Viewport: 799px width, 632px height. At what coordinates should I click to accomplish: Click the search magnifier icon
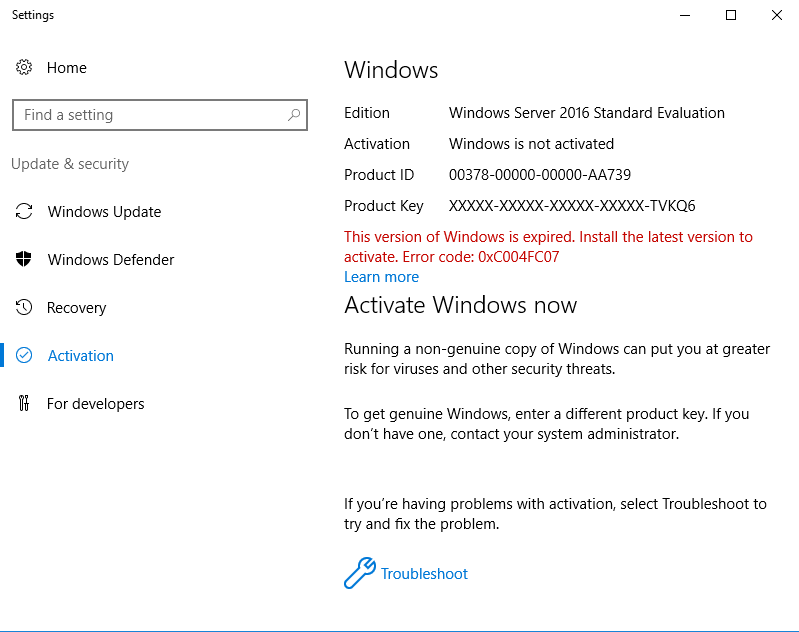point(294,115)
